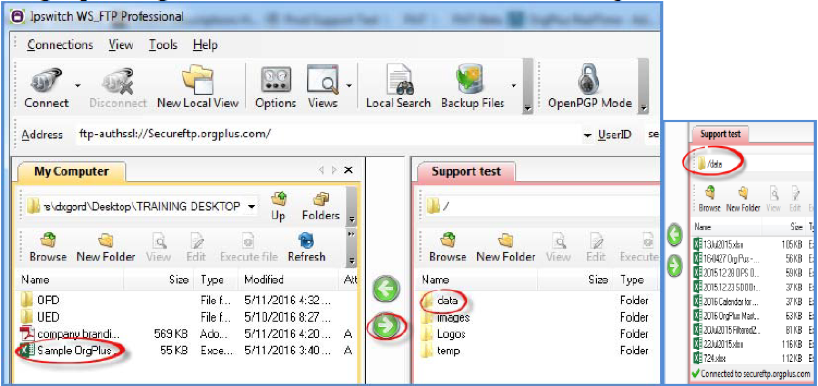Click Support test tab in inset window
This screenshot has width=818, height=386.
click(x=720, y=134)
